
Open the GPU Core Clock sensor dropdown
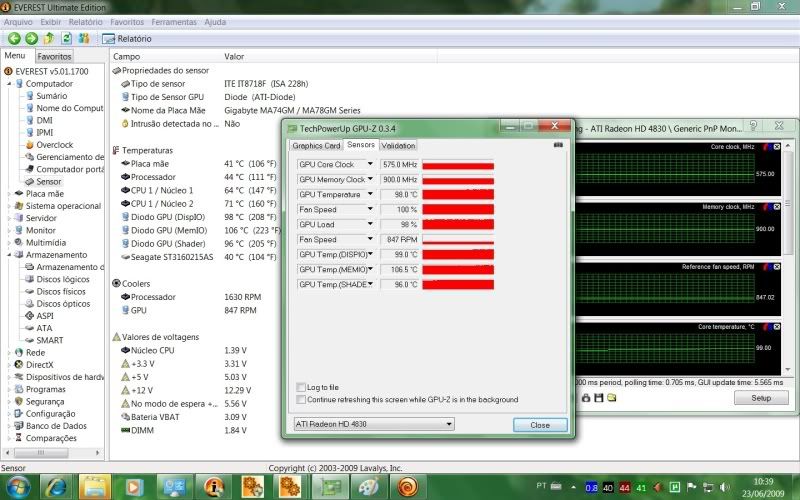tap(370, 164)
